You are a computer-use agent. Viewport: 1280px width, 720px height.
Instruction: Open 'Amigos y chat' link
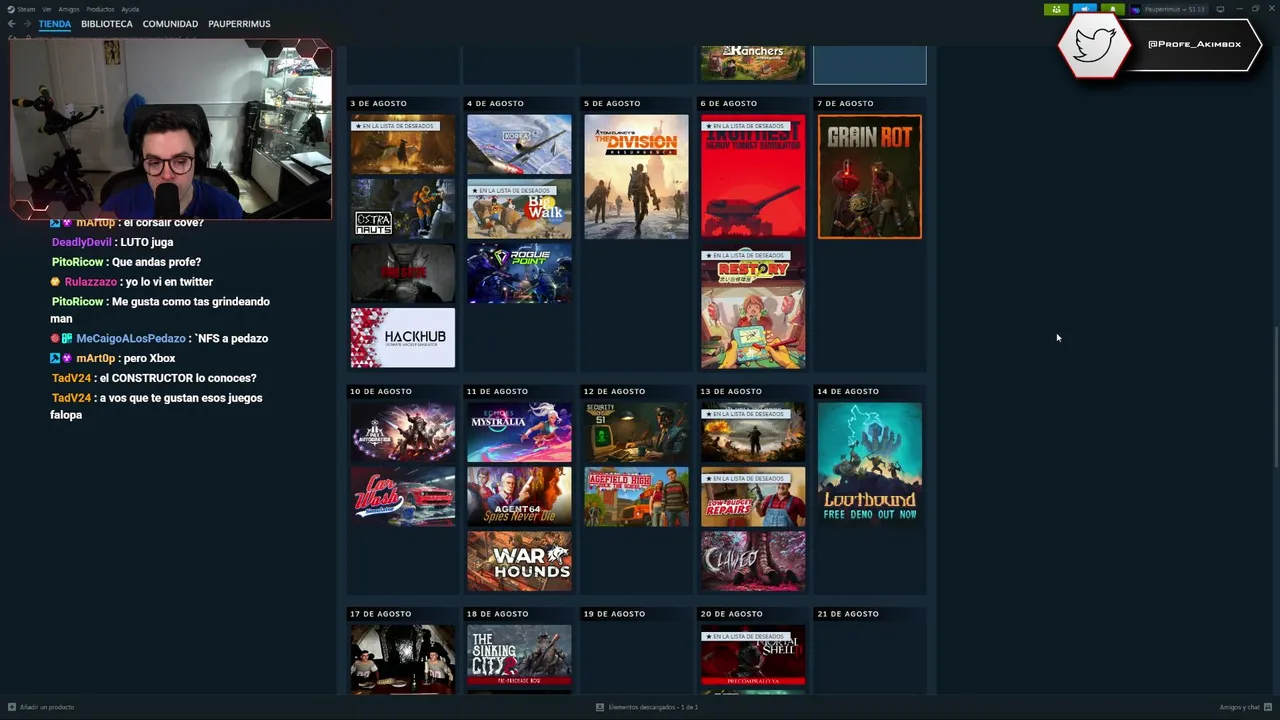click(1240, 707)
